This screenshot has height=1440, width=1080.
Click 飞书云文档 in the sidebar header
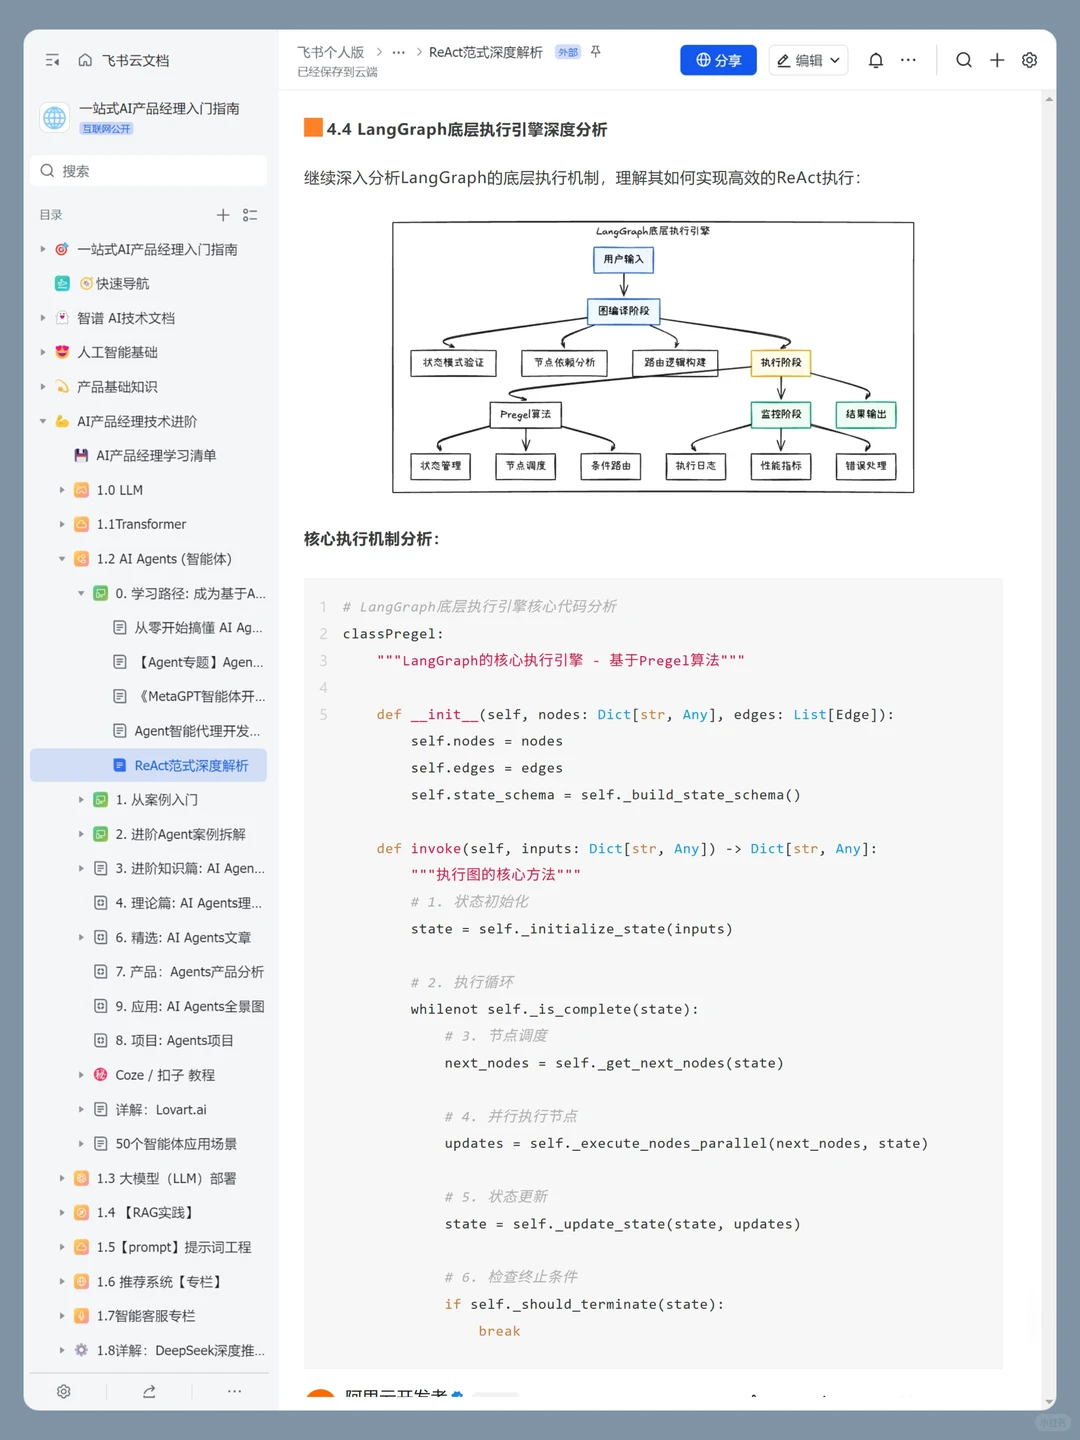tap(135, 60)
